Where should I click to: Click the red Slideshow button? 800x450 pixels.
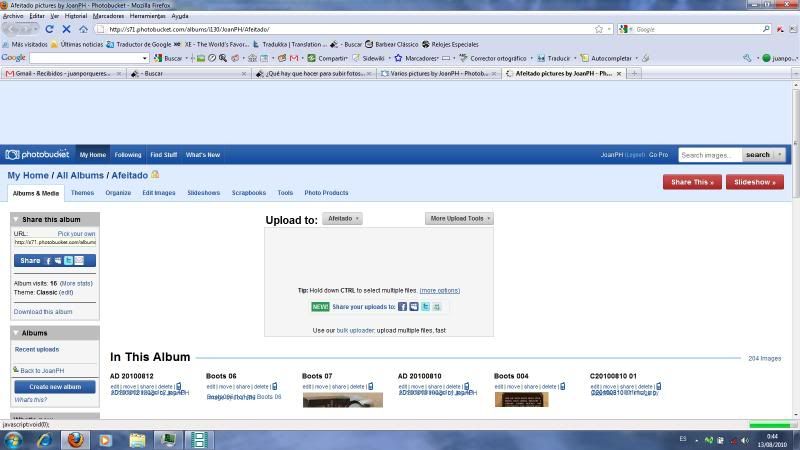coord(755,182)
